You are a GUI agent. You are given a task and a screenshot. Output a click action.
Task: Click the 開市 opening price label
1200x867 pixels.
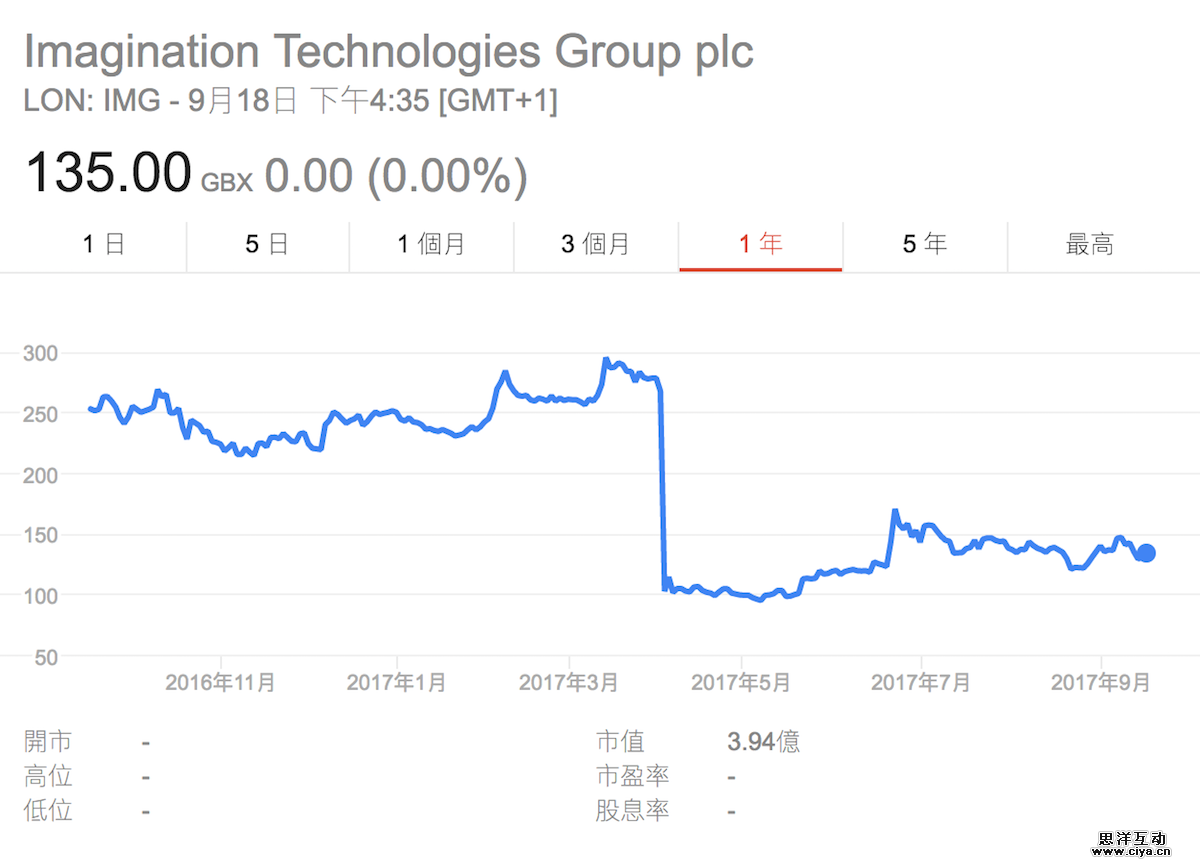(48, 742)
